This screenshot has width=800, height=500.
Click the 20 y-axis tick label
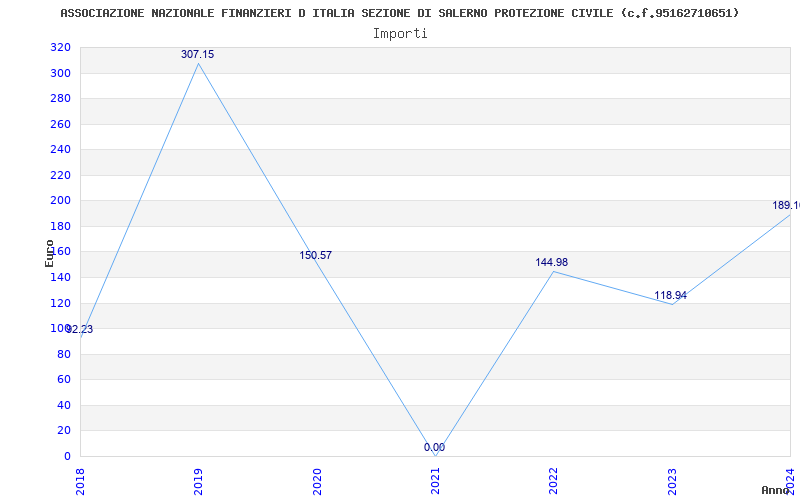pyautogui.click(x=64, y=431)
